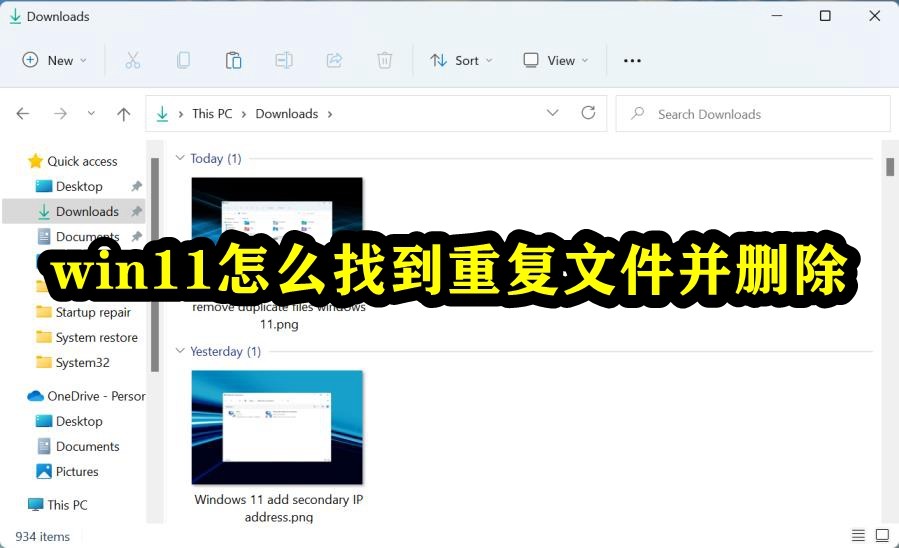The image size is (899, 548).
Task: Expand chevron after Downloads breadcrumb
Action: (x=330, y=114)
